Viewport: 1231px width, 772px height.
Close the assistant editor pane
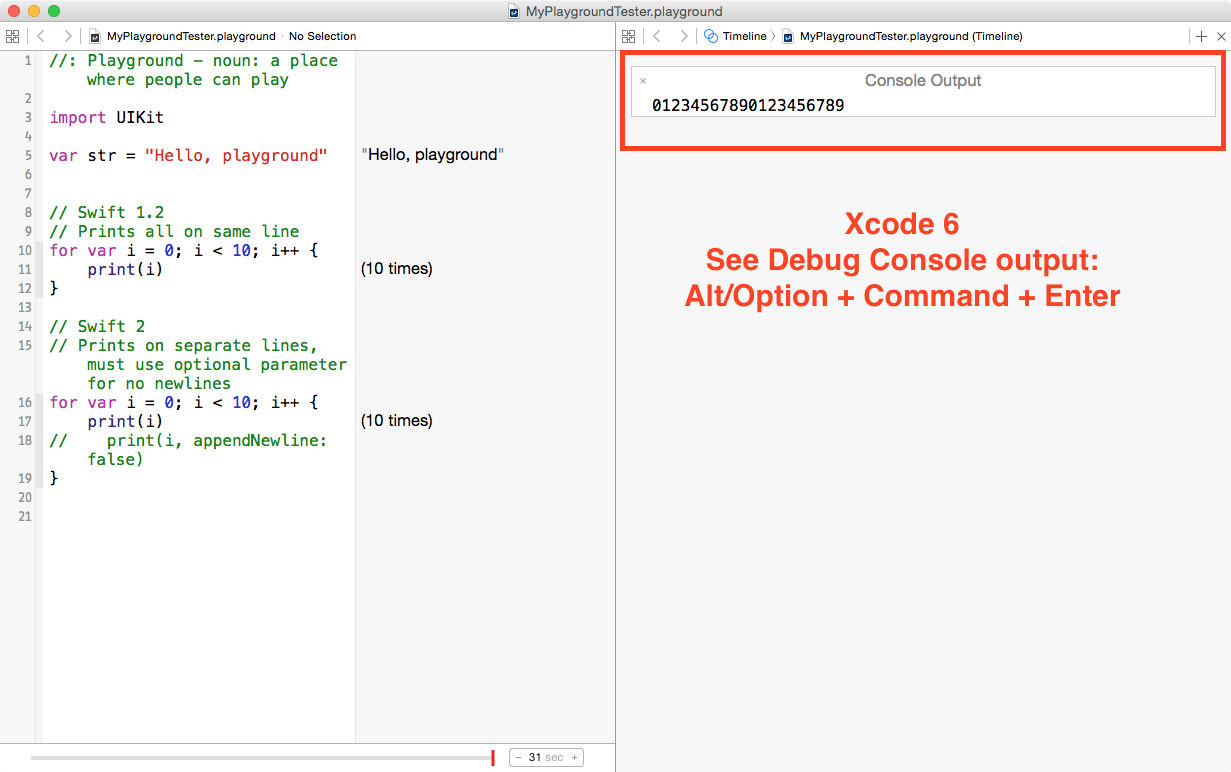1220,36
